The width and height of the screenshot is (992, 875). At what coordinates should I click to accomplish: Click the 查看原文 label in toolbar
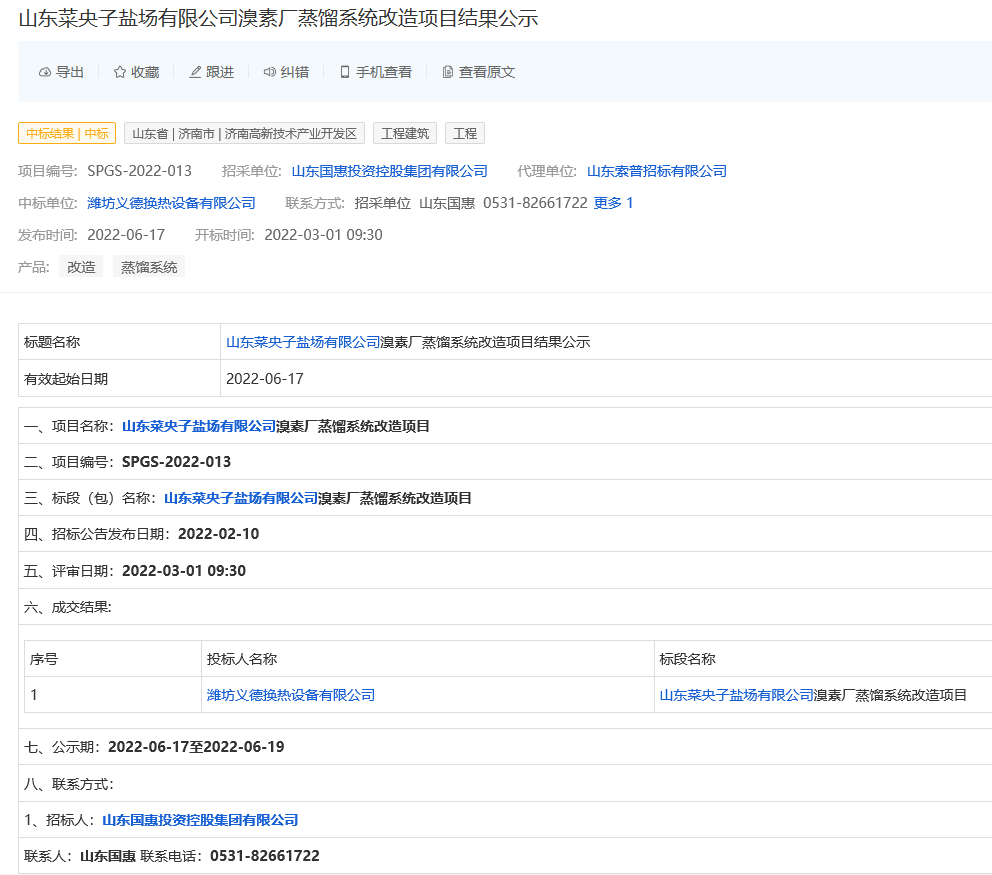(x=487, y=72)
